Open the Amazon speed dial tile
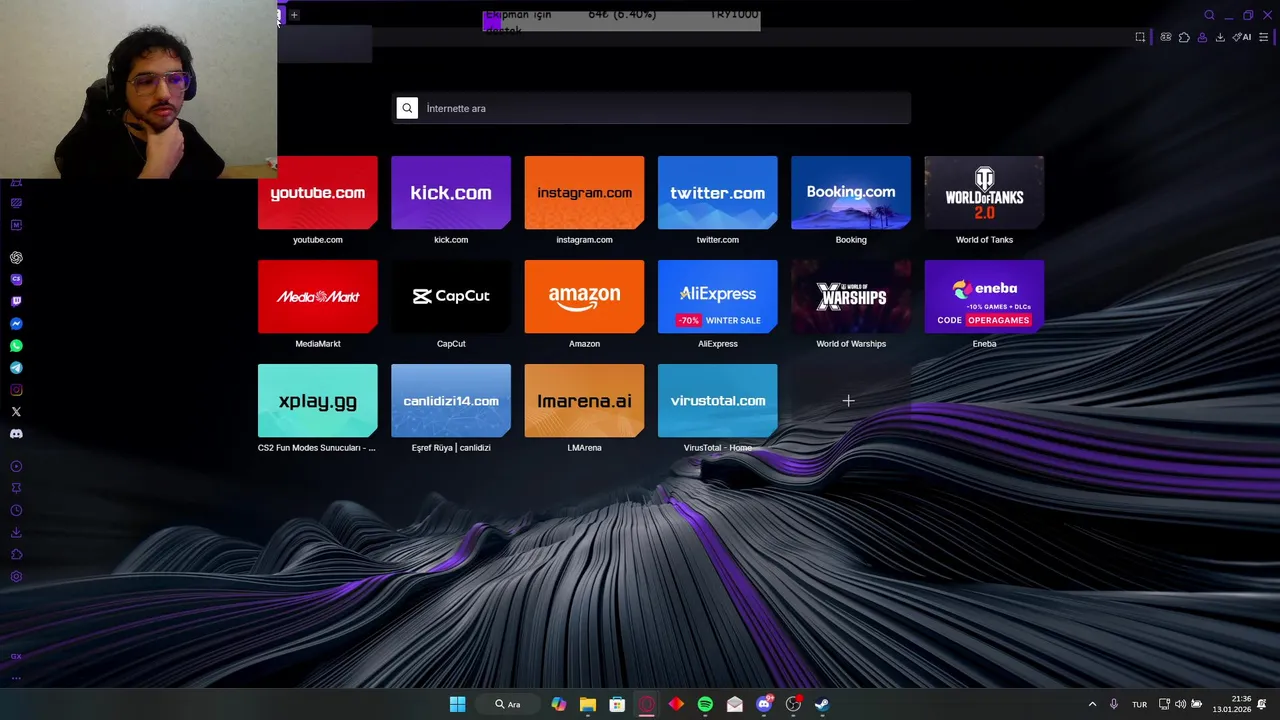 click(584, 297)
